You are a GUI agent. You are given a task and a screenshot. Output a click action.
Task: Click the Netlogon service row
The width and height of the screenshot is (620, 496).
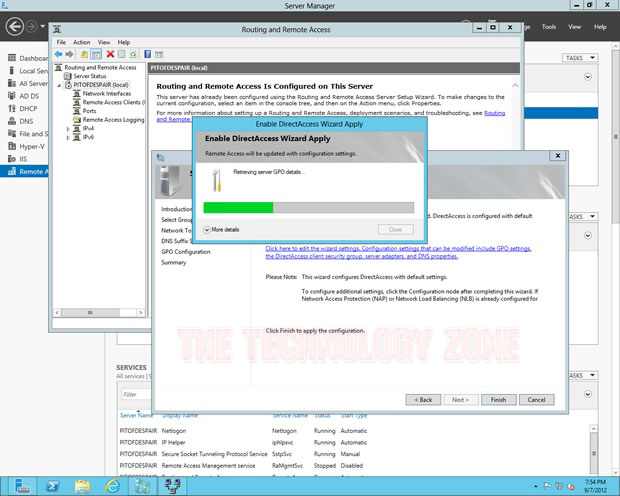(x=243, y=431)
